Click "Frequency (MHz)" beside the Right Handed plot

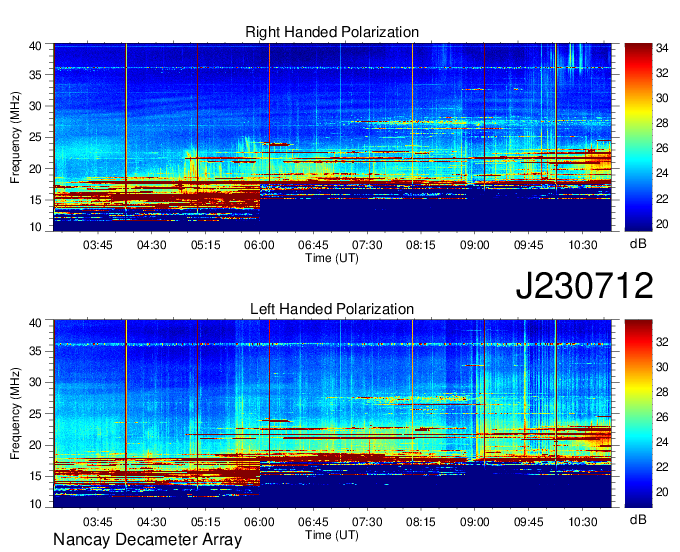[x=15, y=137]
